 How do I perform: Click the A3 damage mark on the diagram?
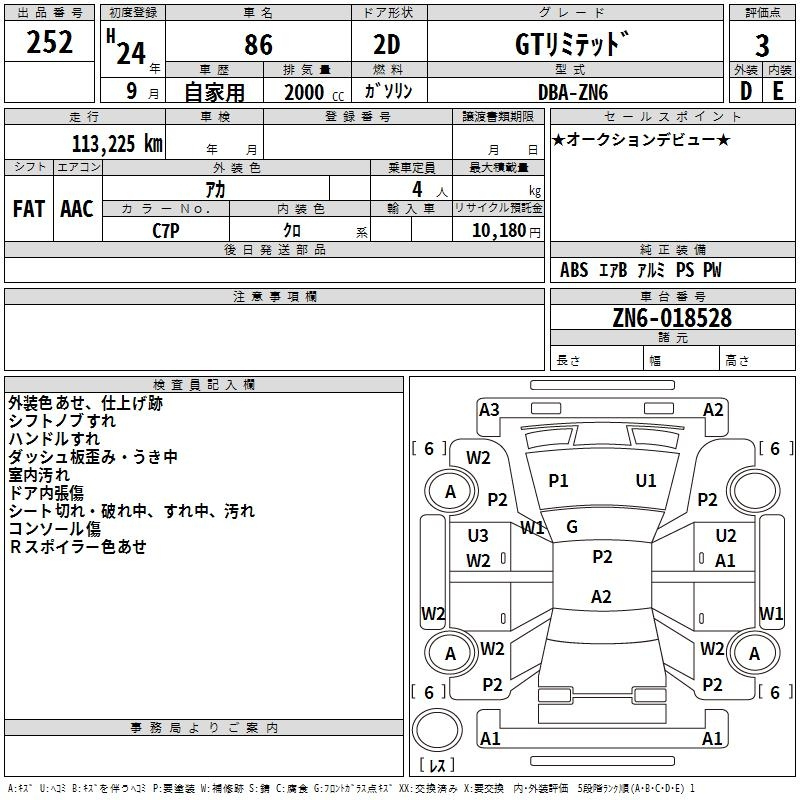coord(489,410)
